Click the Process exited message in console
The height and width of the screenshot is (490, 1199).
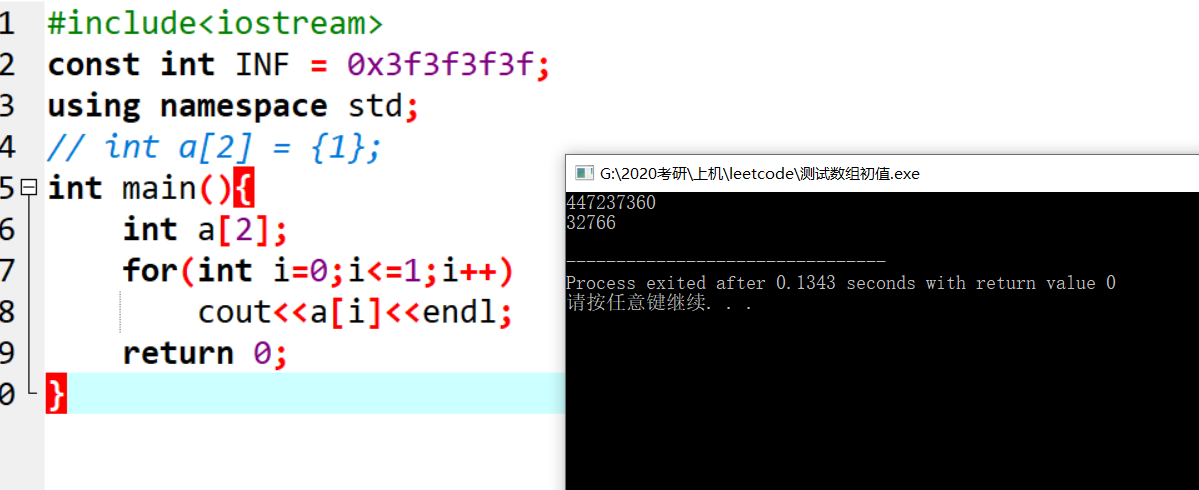[x=841, y=283]
